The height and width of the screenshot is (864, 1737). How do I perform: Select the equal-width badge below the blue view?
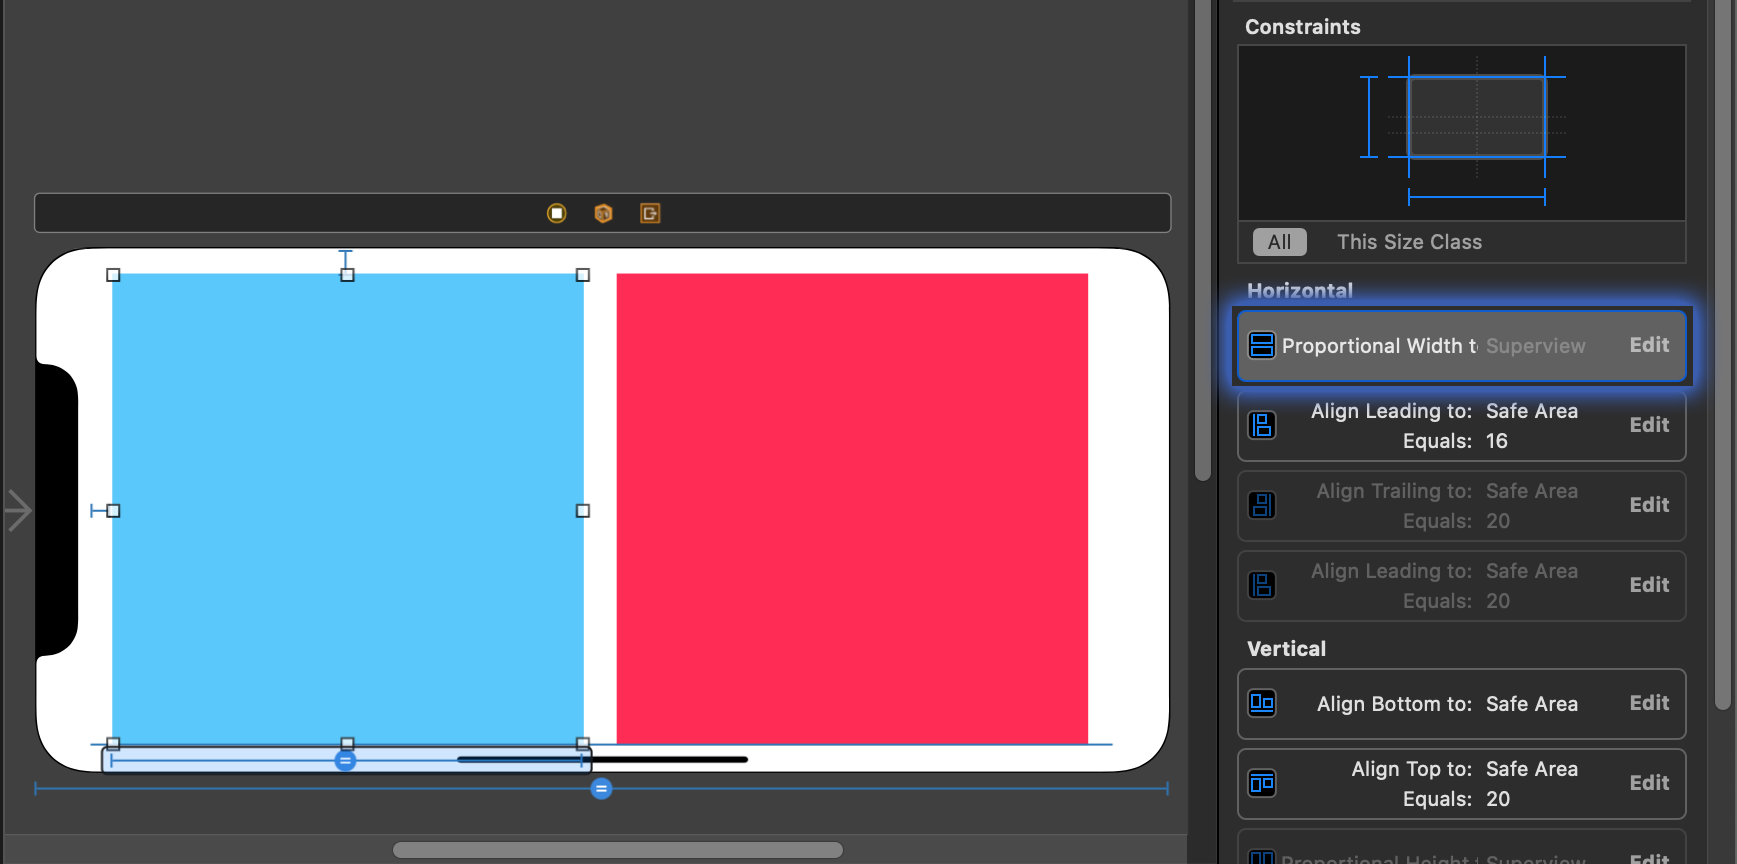345,761
